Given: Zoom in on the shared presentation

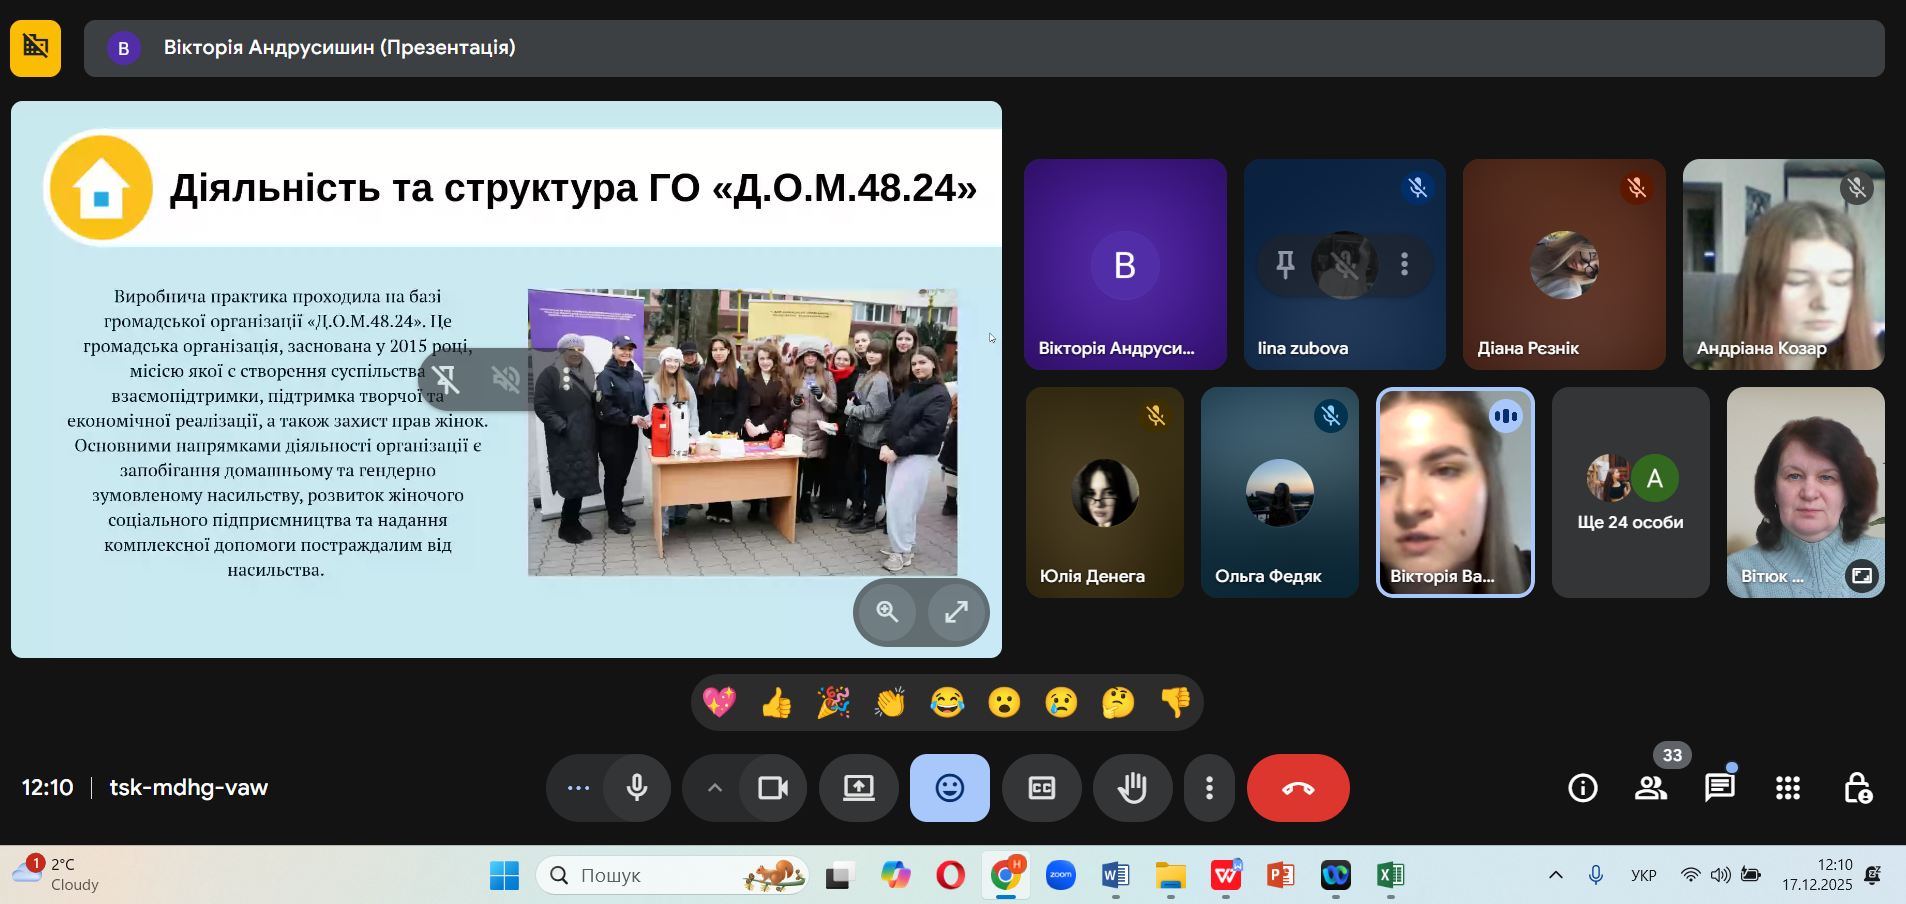Looking at the screenshot, I should click(x=887, y=612).
